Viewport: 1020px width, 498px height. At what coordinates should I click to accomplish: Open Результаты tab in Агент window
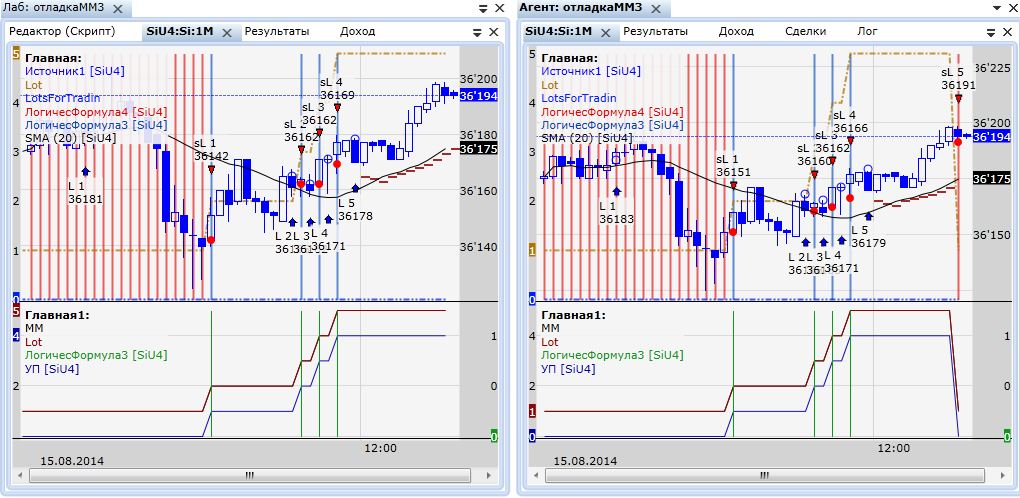[x=655, y=31]
